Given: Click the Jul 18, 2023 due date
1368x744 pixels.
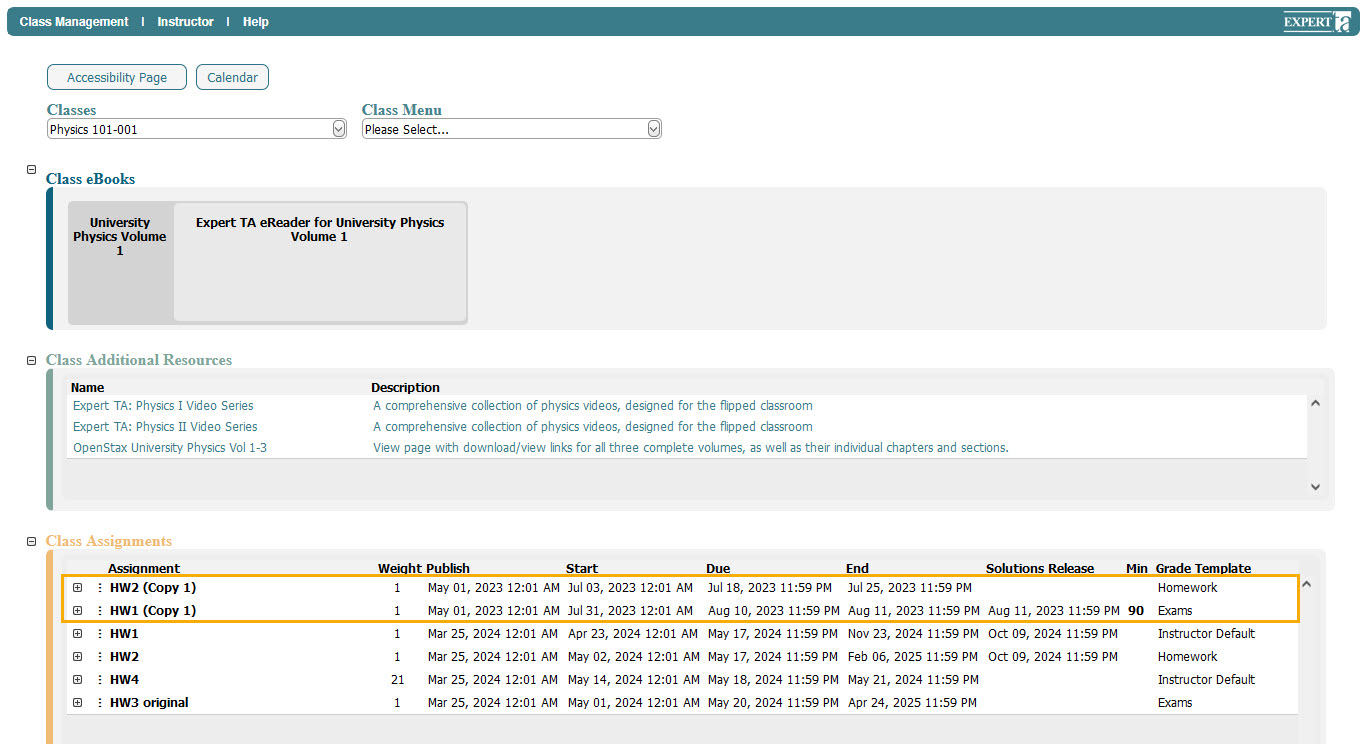Looking at the screenshot, I should (x=770, y=588).
